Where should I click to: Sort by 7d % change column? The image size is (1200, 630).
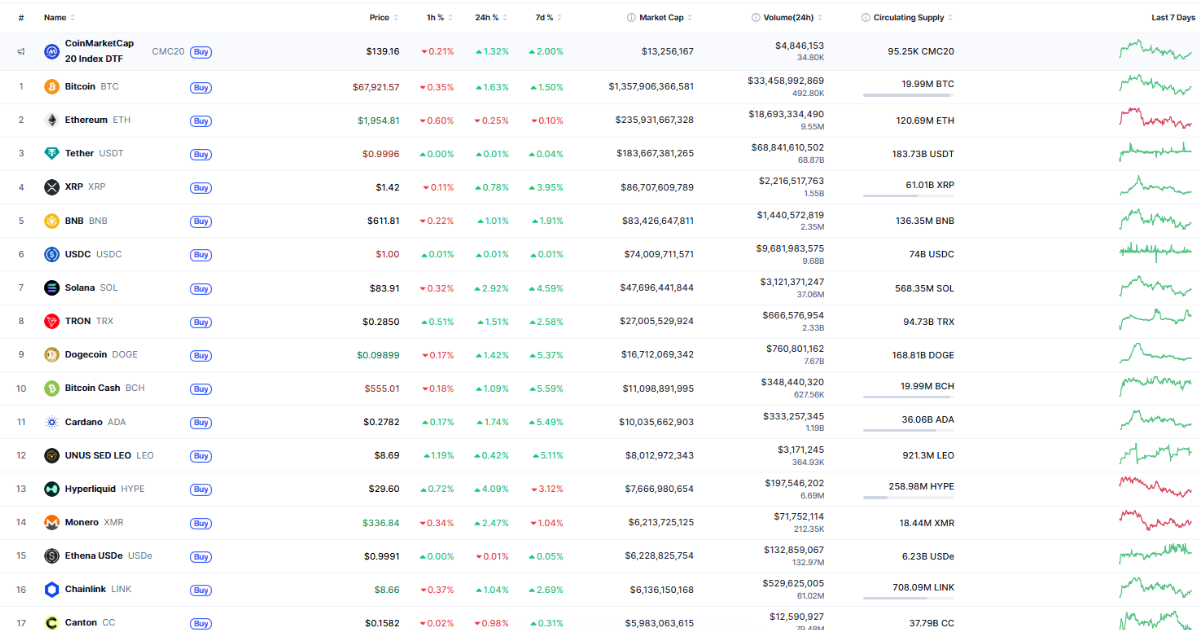(544, 17)
